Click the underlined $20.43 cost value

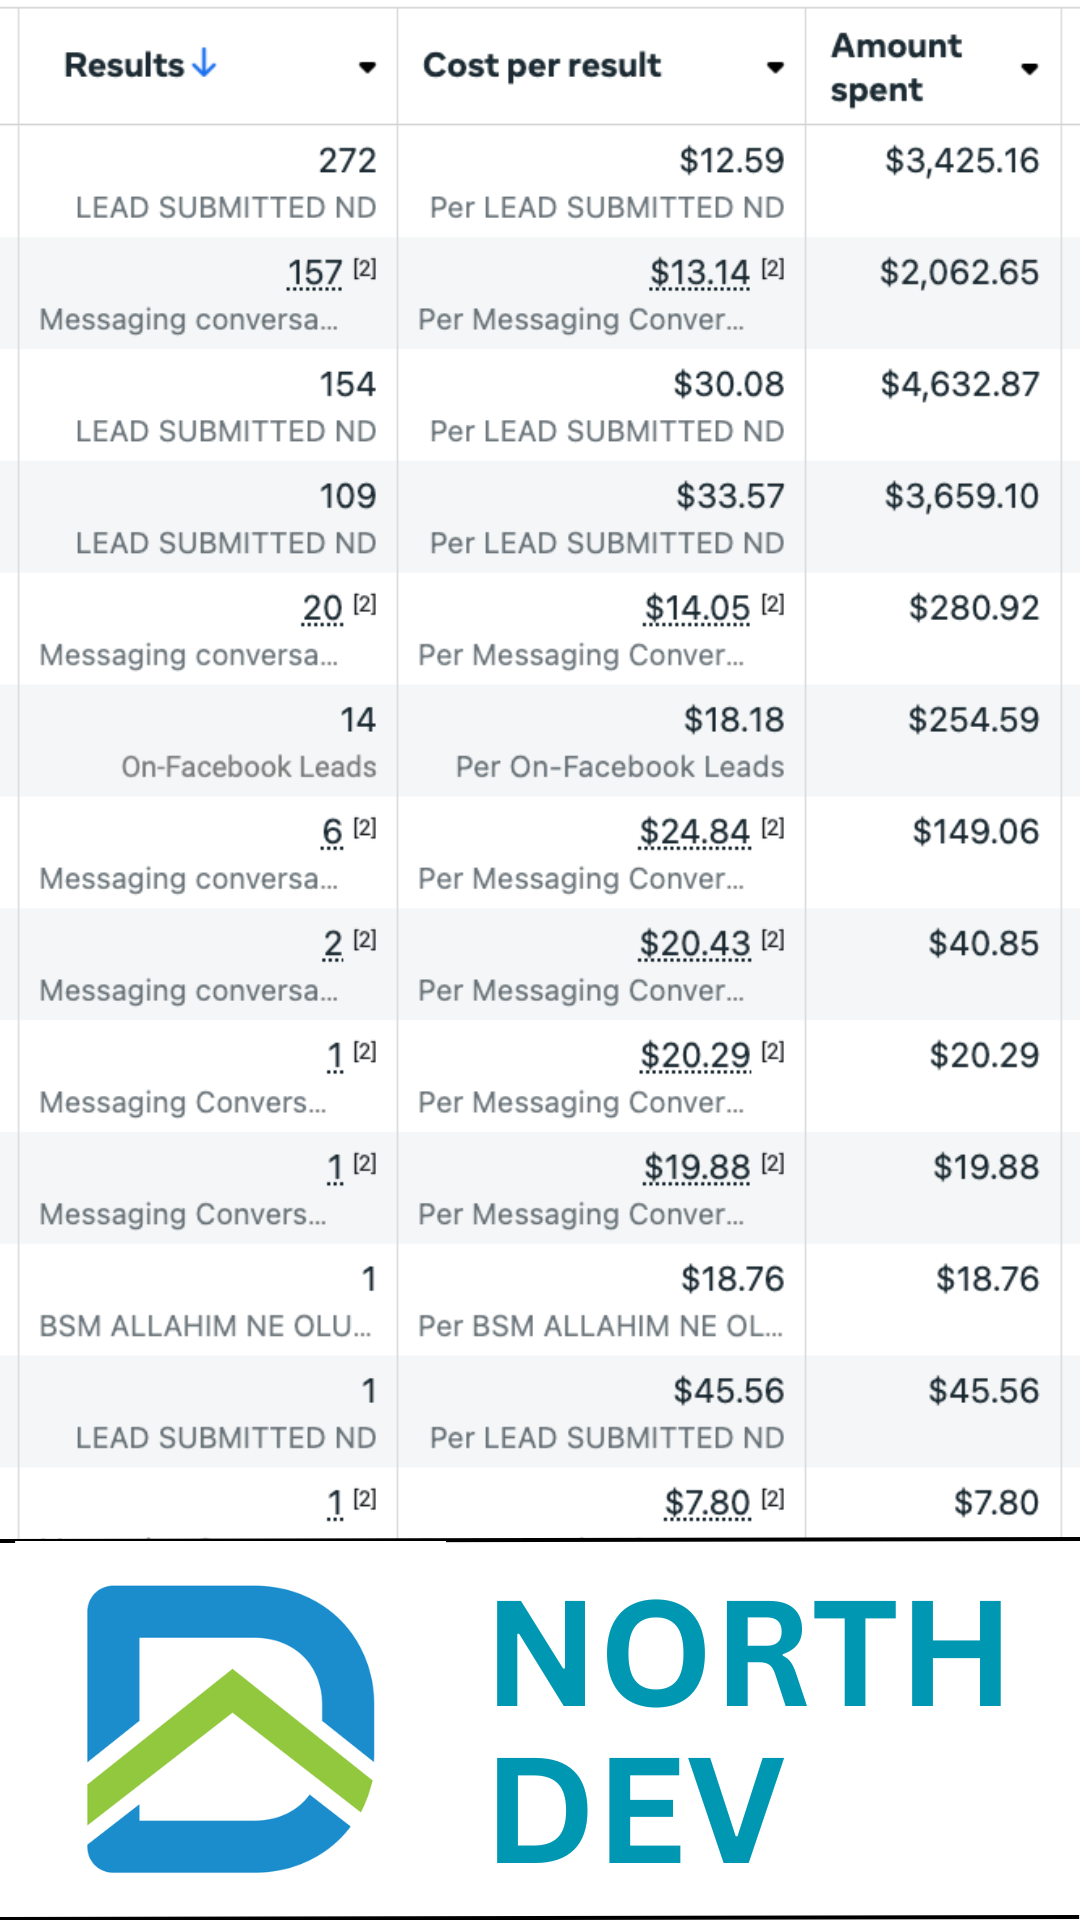tap(695, 944)
